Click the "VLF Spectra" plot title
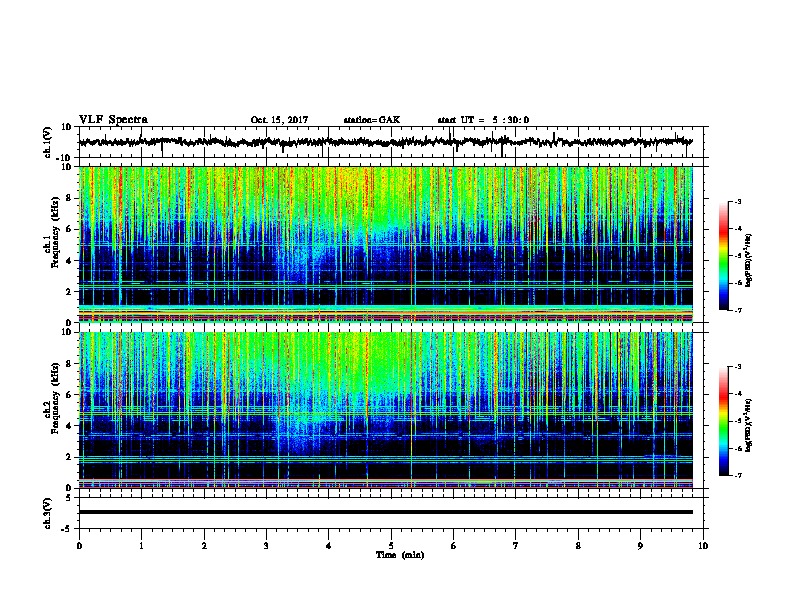 [x=113, y=120]
